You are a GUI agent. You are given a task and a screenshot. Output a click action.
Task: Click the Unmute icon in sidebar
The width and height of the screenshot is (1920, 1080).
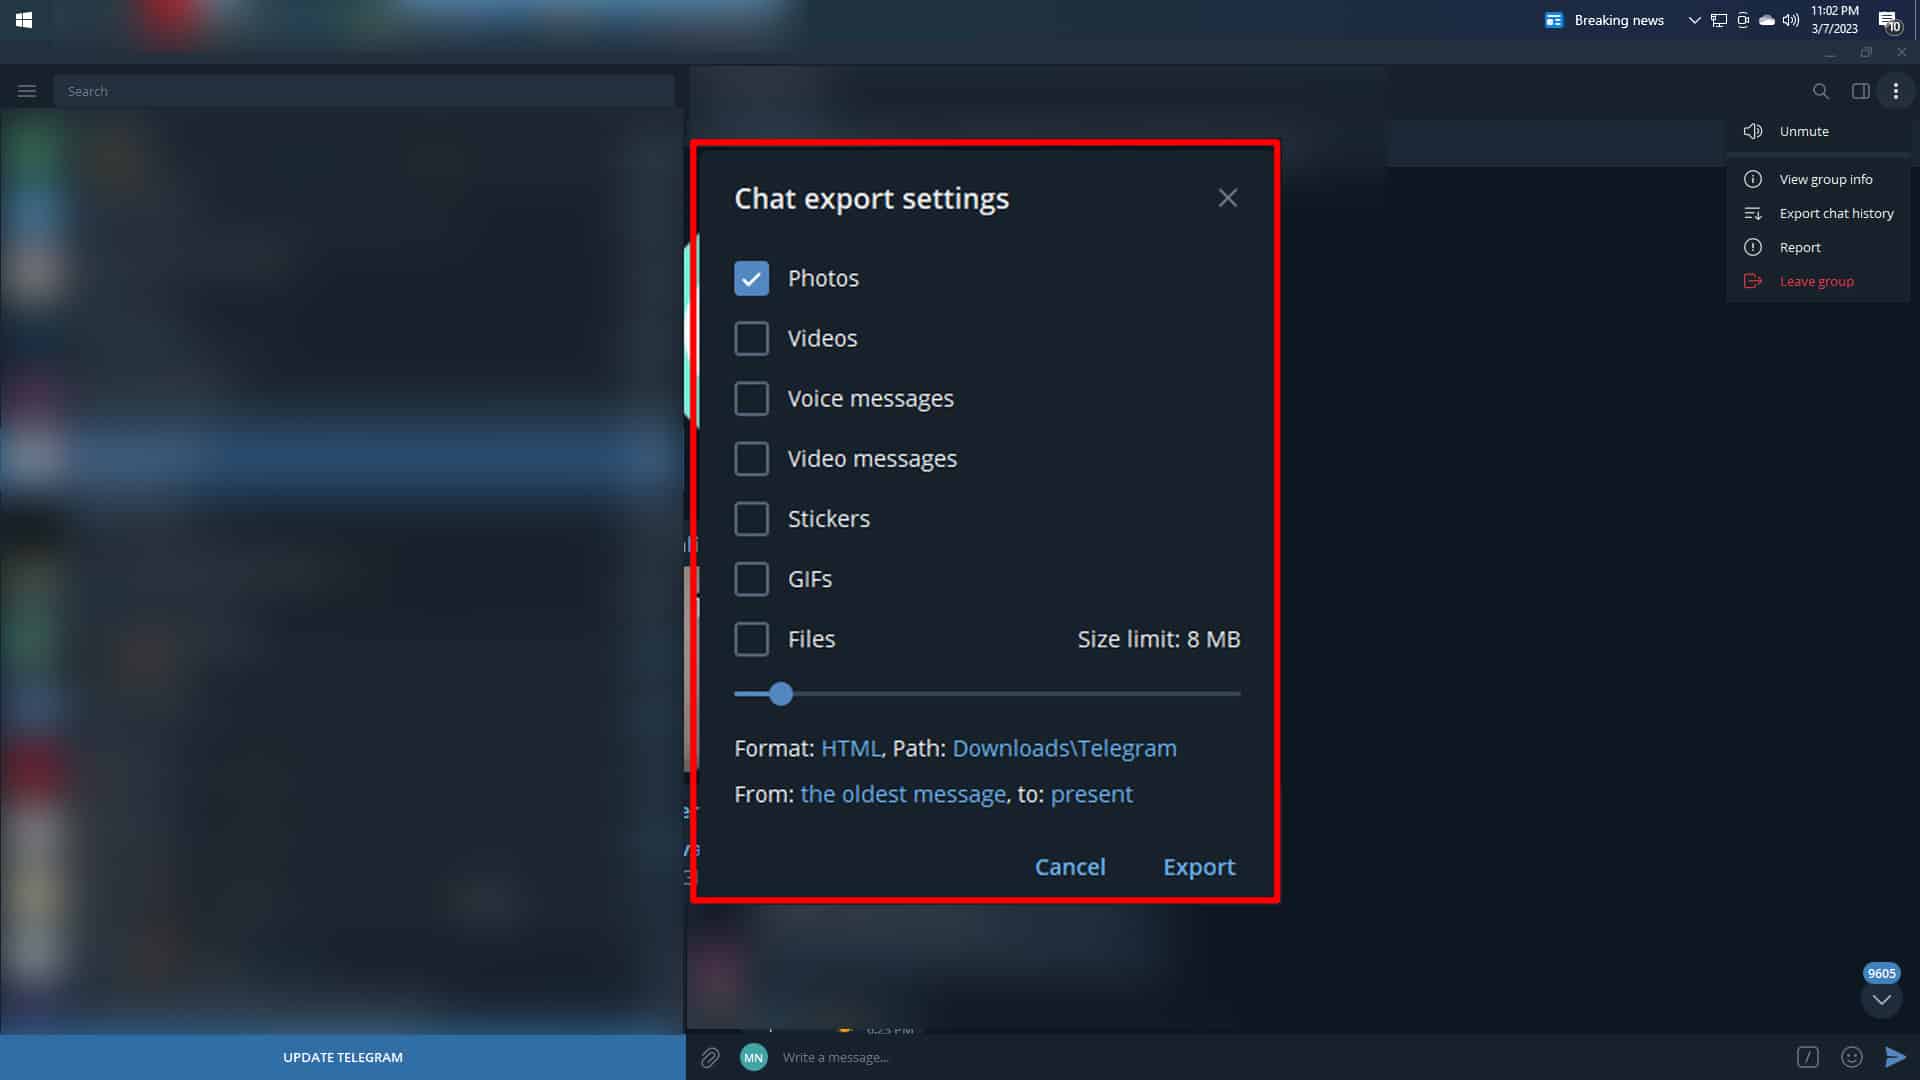click(1754, 131)
